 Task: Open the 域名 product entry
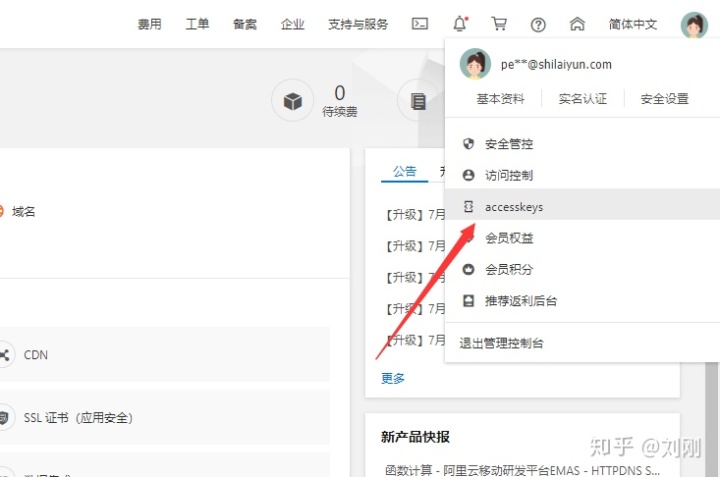click(x=23, y=212)
